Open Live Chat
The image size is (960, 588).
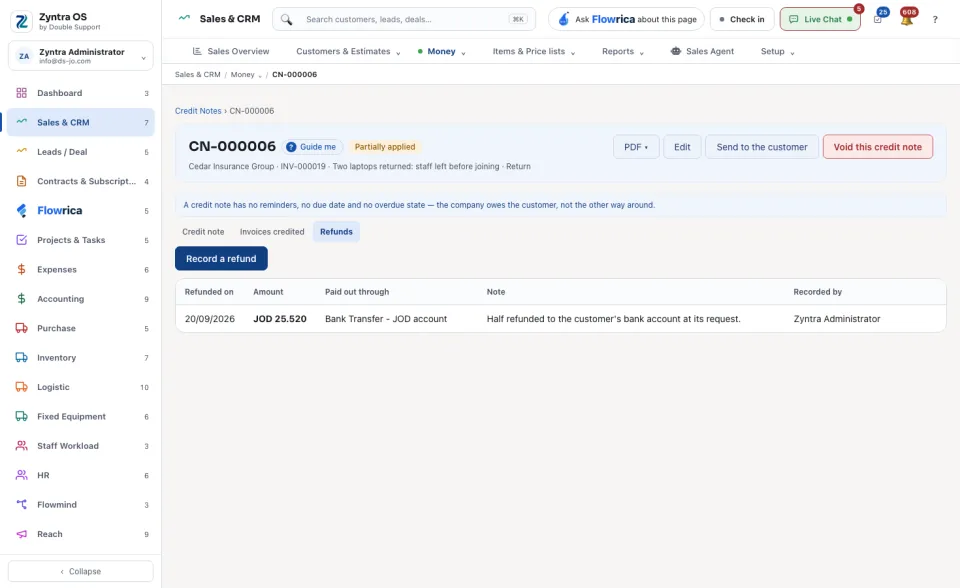(x=820, y=19)
